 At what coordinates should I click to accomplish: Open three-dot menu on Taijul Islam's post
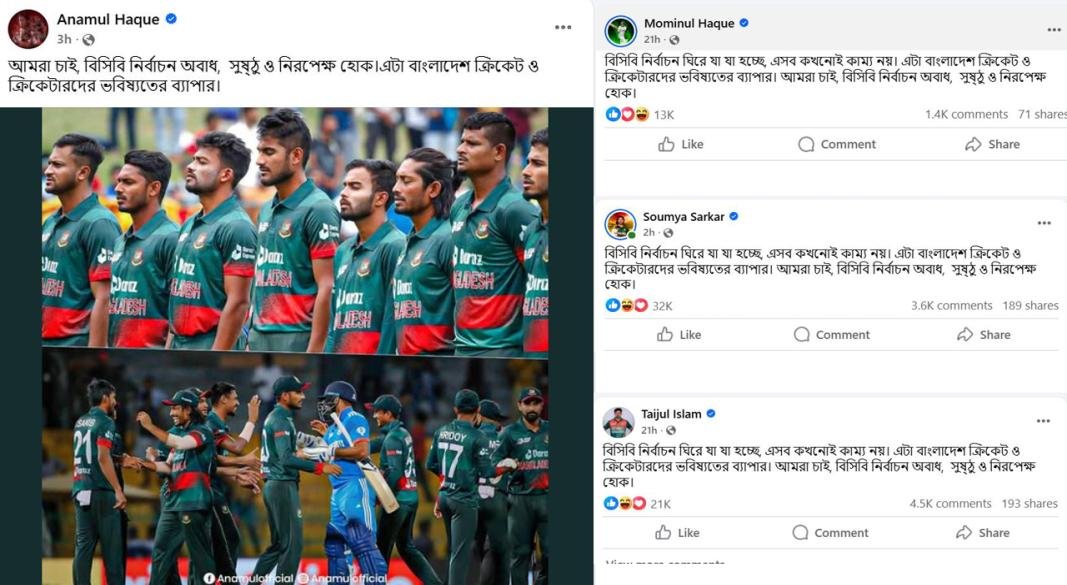(x=1044, y=421)
